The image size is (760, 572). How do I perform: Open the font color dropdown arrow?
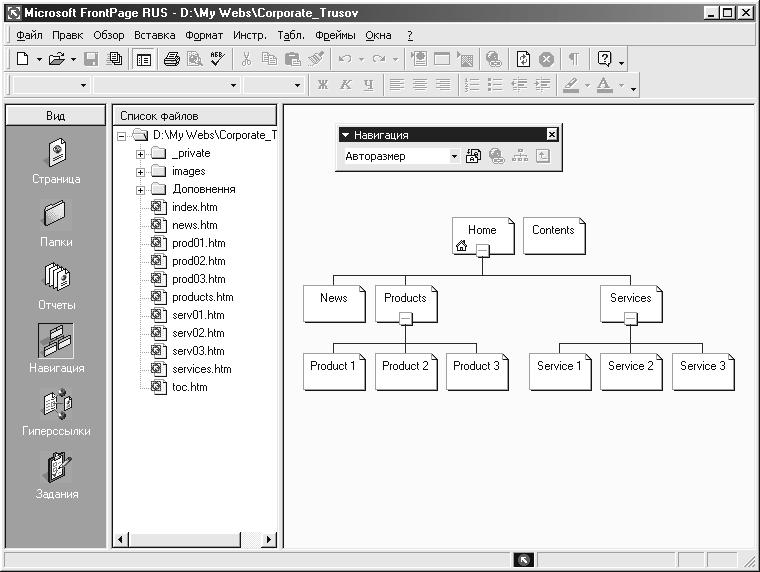621,85
